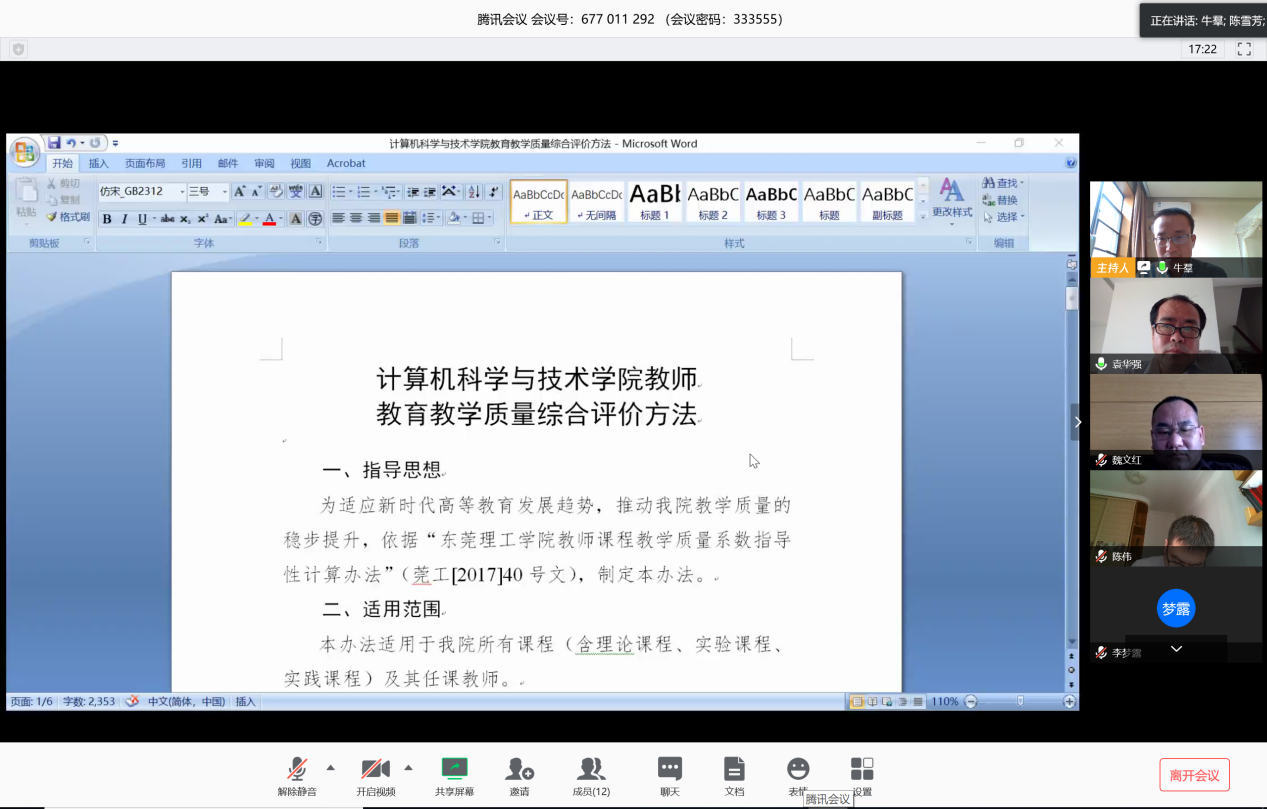
Task: Click the Grow Font icon
Action: [240, 192]
